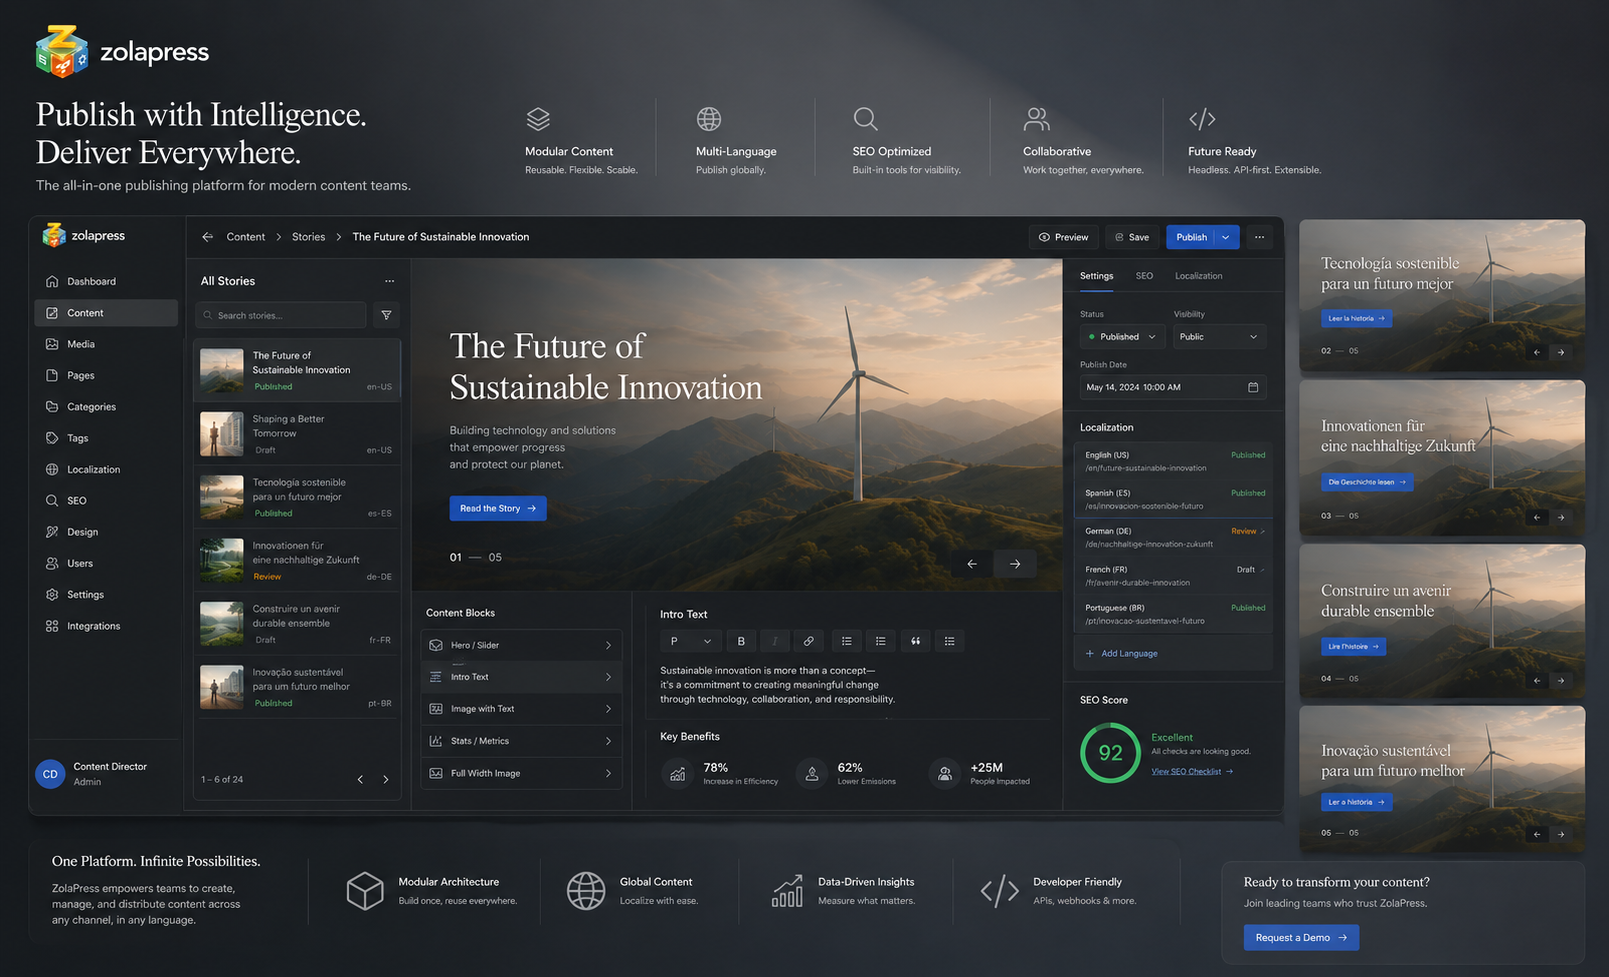Save the current story
Image resolution: width=1609 pixels, height=977 pixels.
point(1132,237)
